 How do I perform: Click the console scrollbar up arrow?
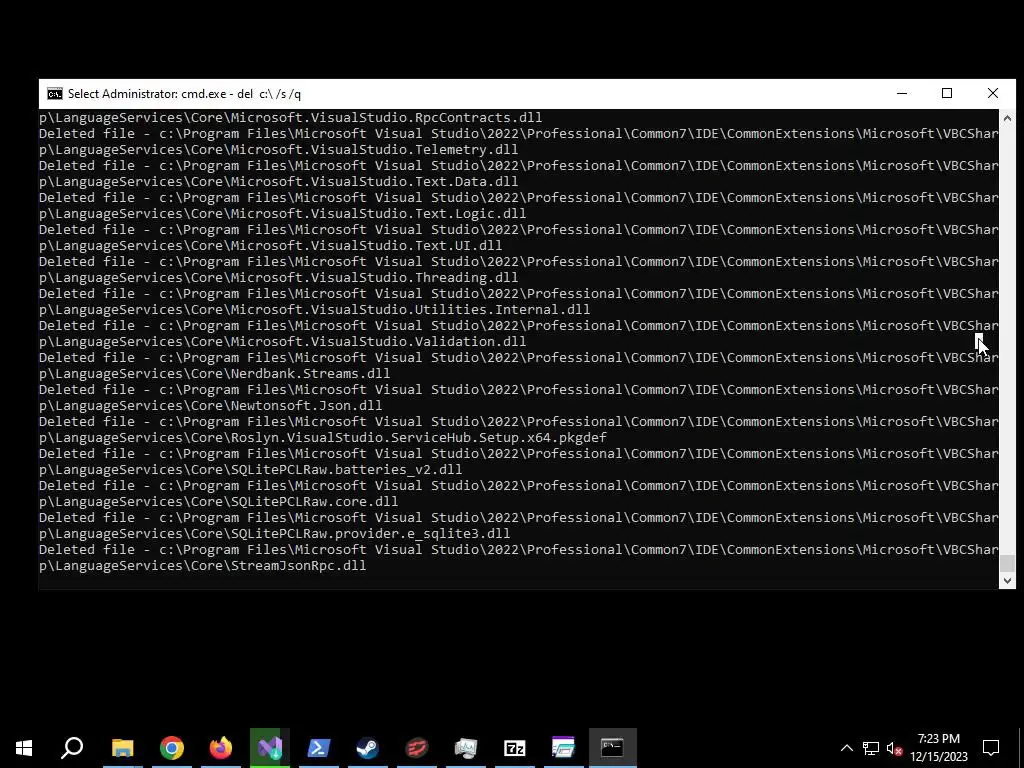1007,118
